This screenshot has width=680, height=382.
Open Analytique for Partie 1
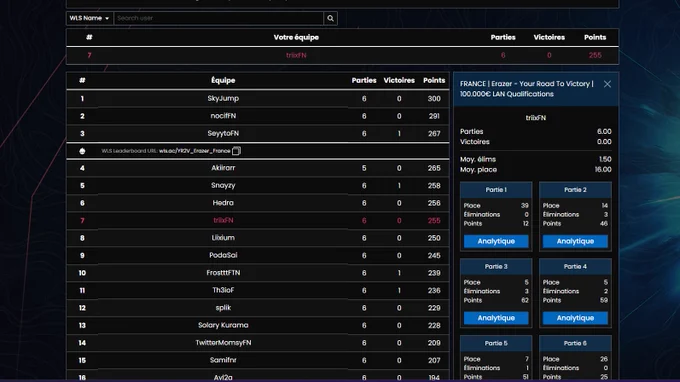(x=496, y=241)
